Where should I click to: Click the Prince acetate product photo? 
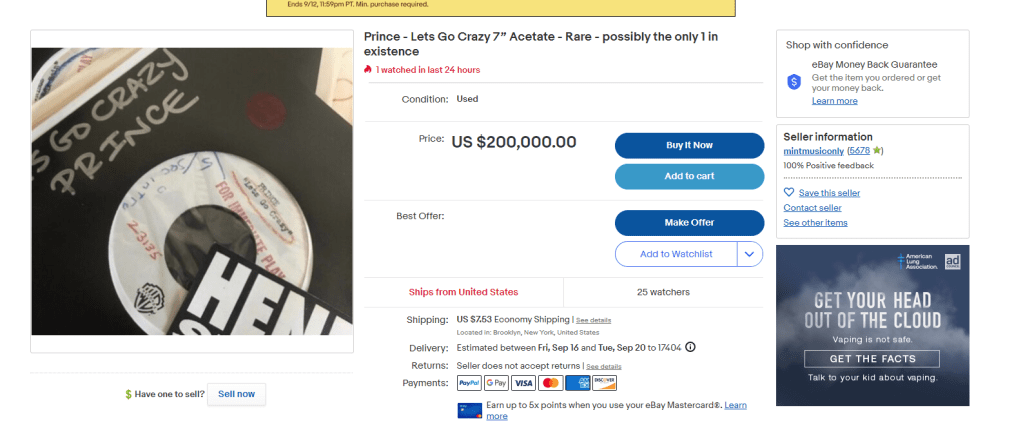coord(192,191)
